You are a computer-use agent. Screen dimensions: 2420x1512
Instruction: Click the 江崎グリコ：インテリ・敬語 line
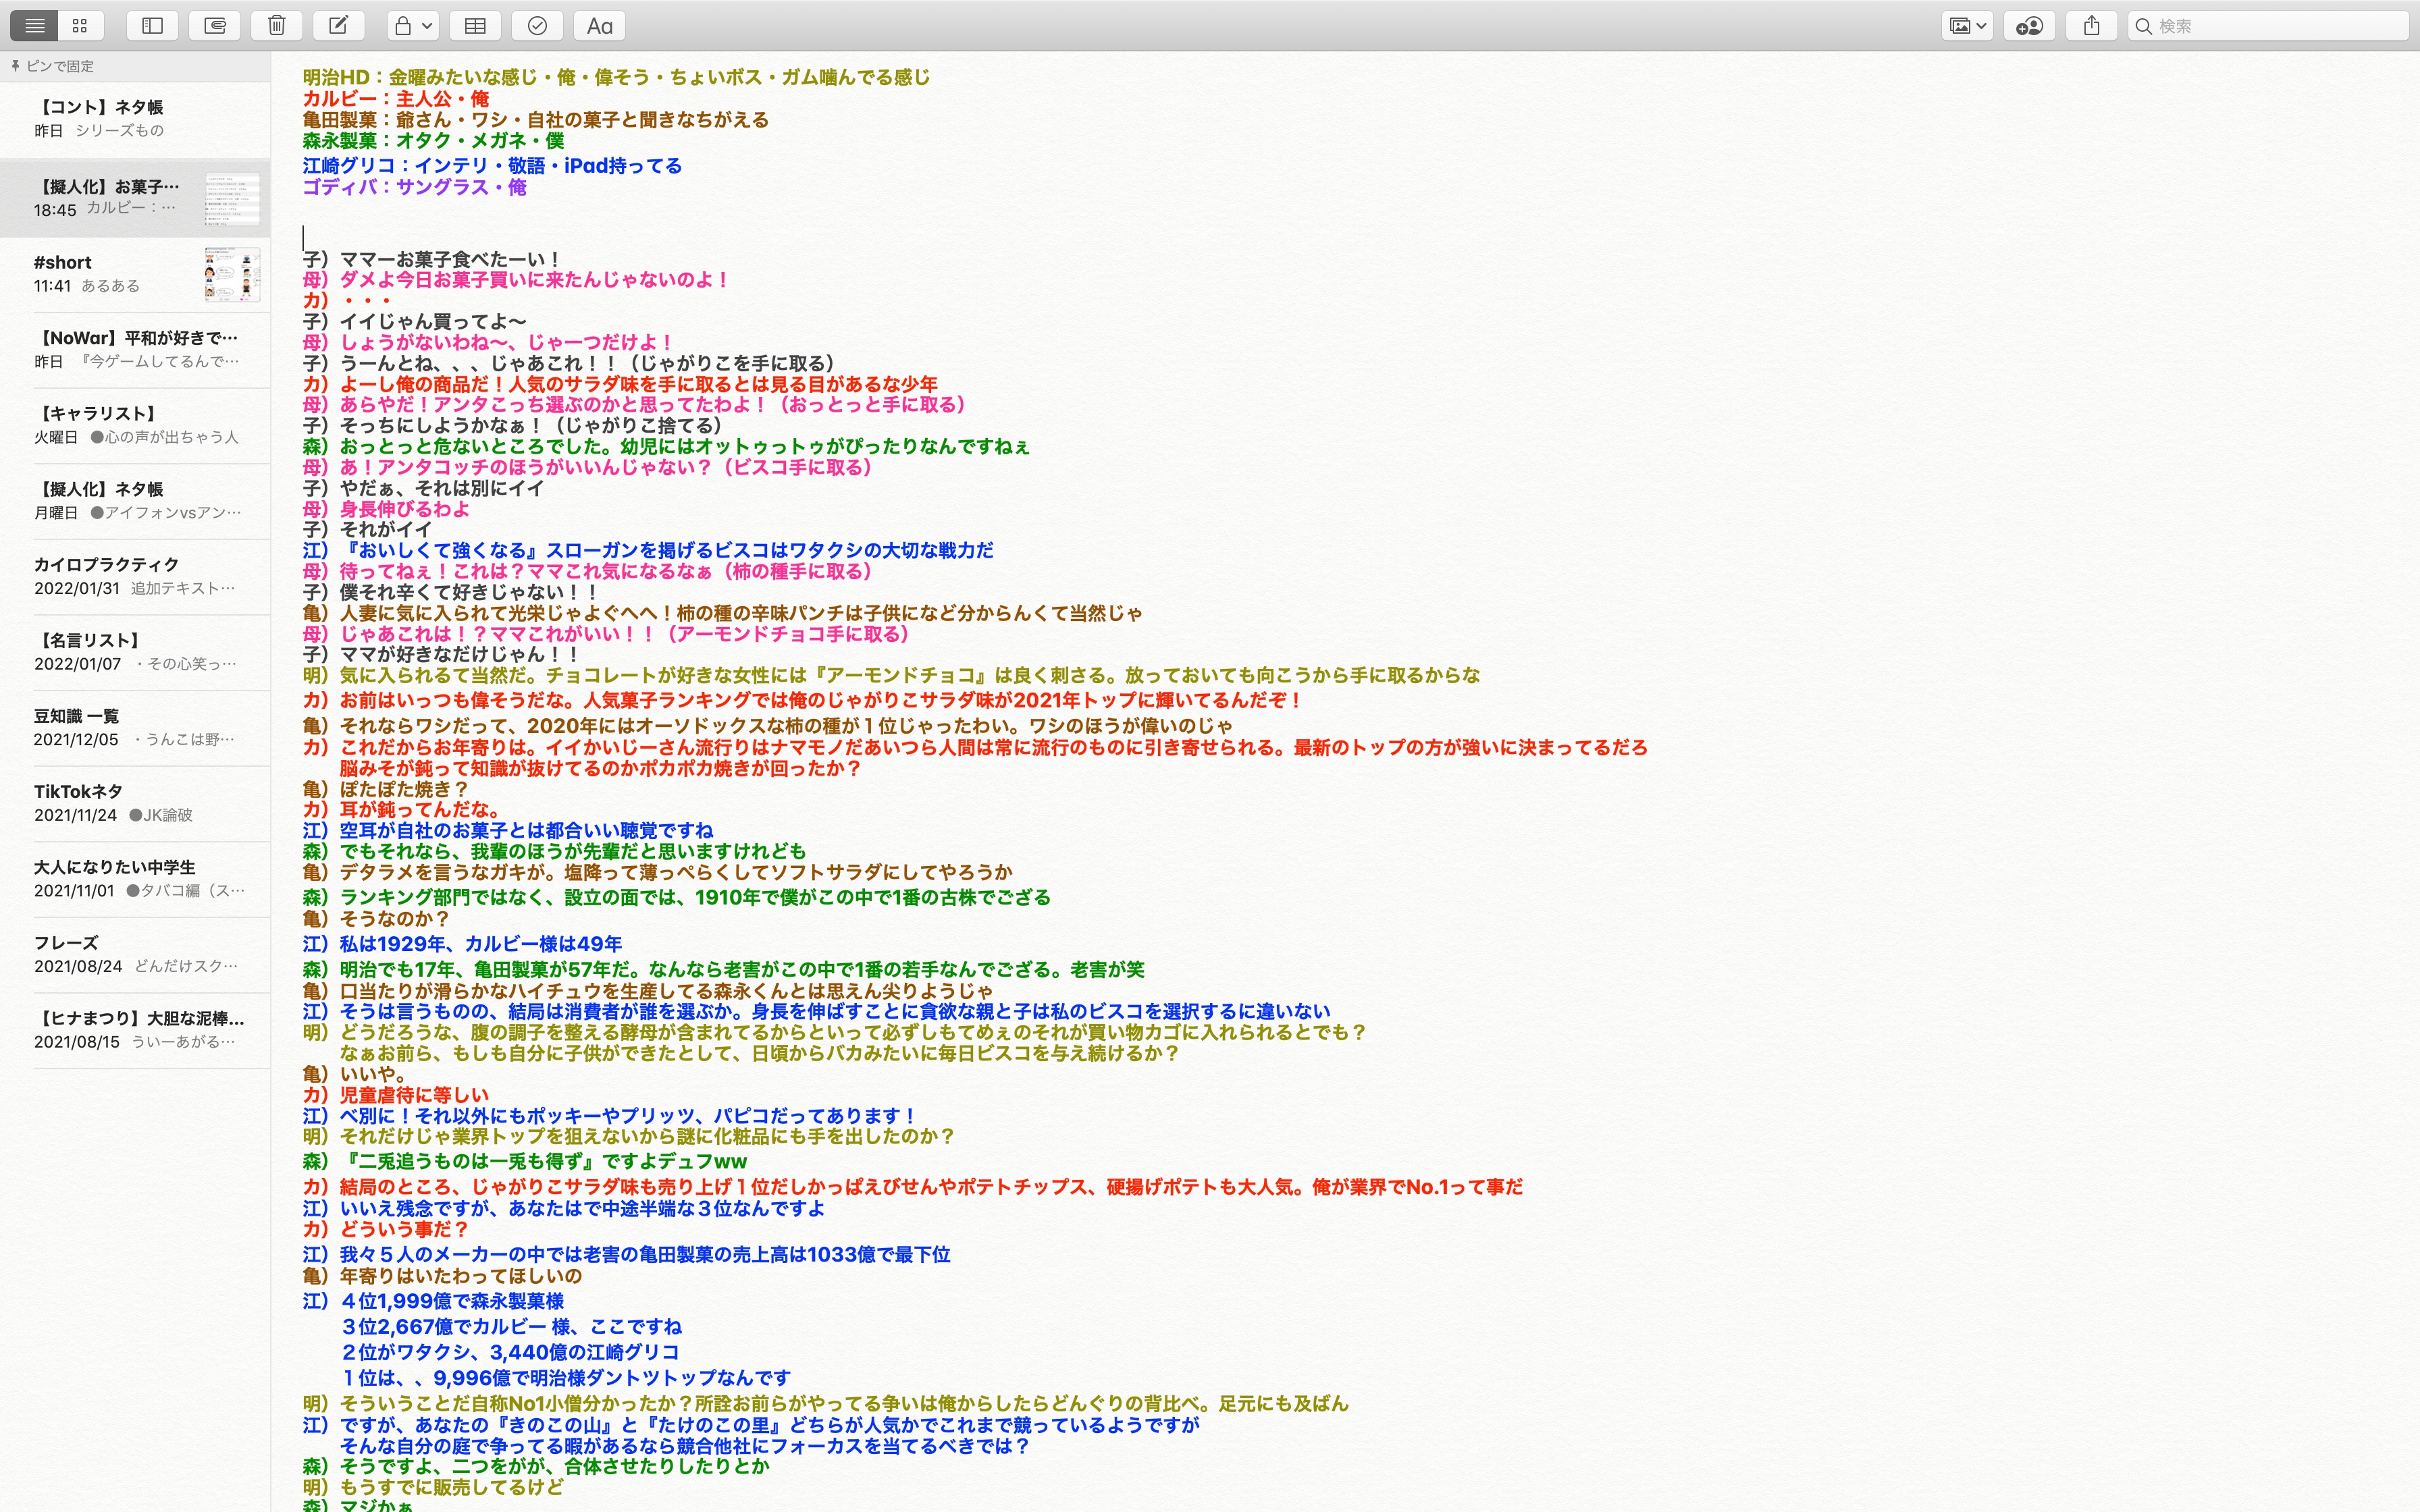coord(492,166)
